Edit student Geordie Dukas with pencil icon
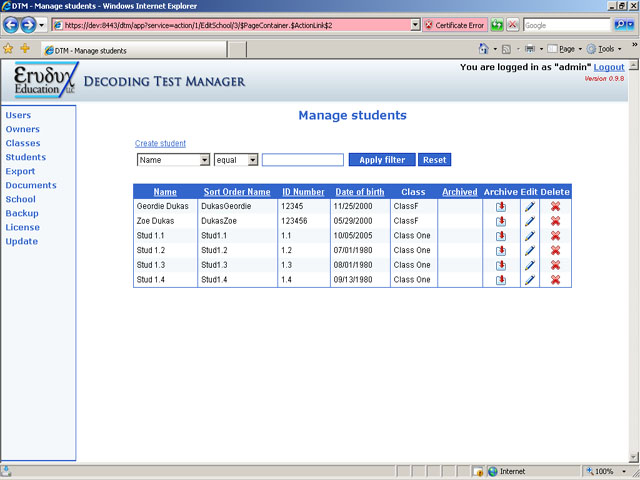The image size is (640, 480). click(x=530, y=207)
